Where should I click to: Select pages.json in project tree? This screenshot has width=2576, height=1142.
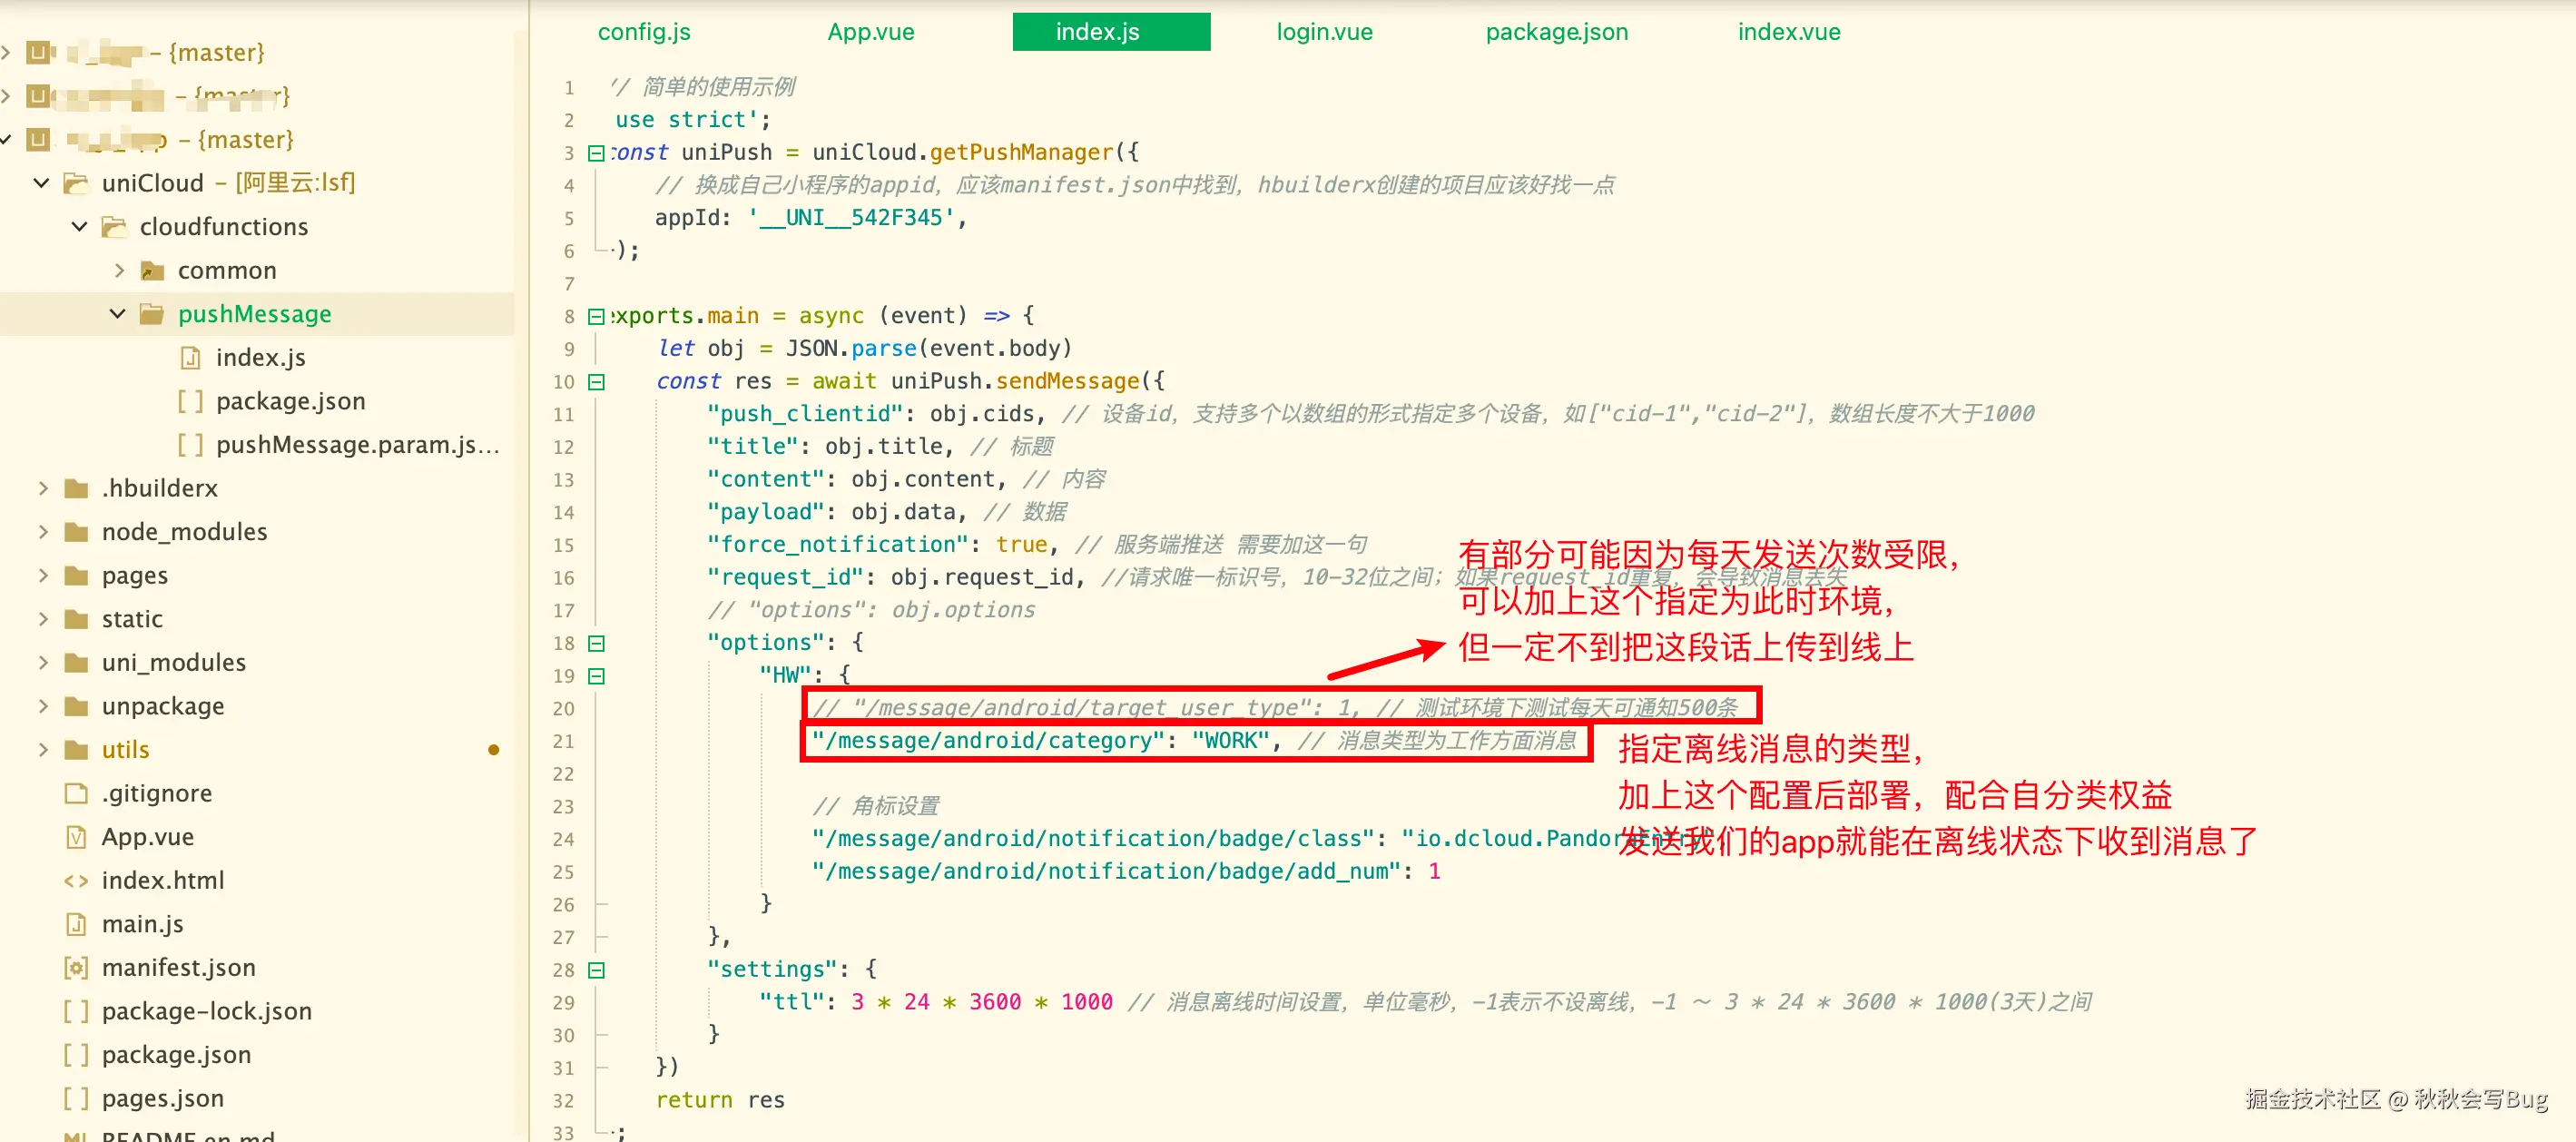(162, 1098)
